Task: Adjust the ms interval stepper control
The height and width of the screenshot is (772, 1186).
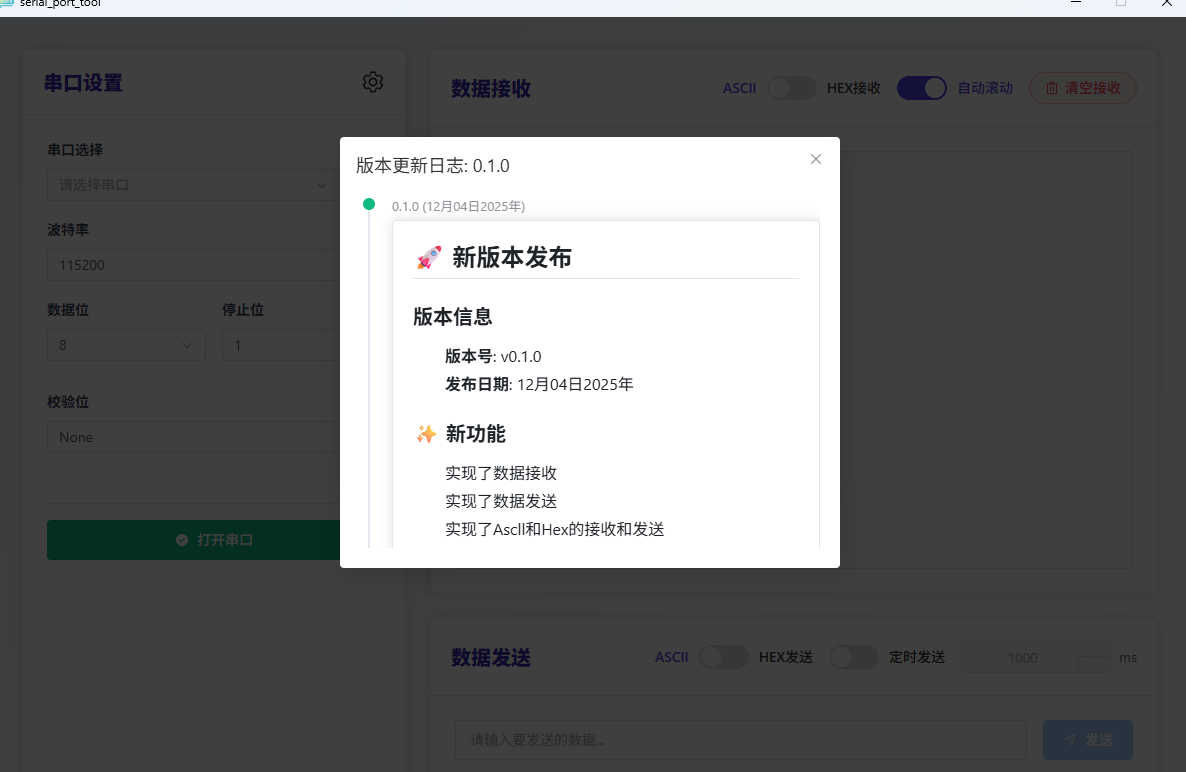Action: (x=1094, y=657)
